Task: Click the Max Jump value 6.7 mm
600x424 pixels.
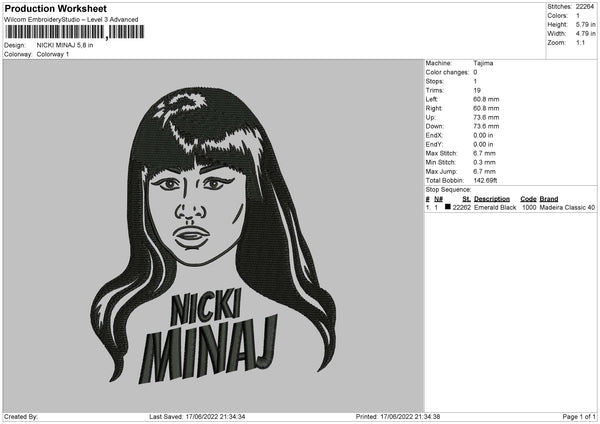Action: pos(484,172)
